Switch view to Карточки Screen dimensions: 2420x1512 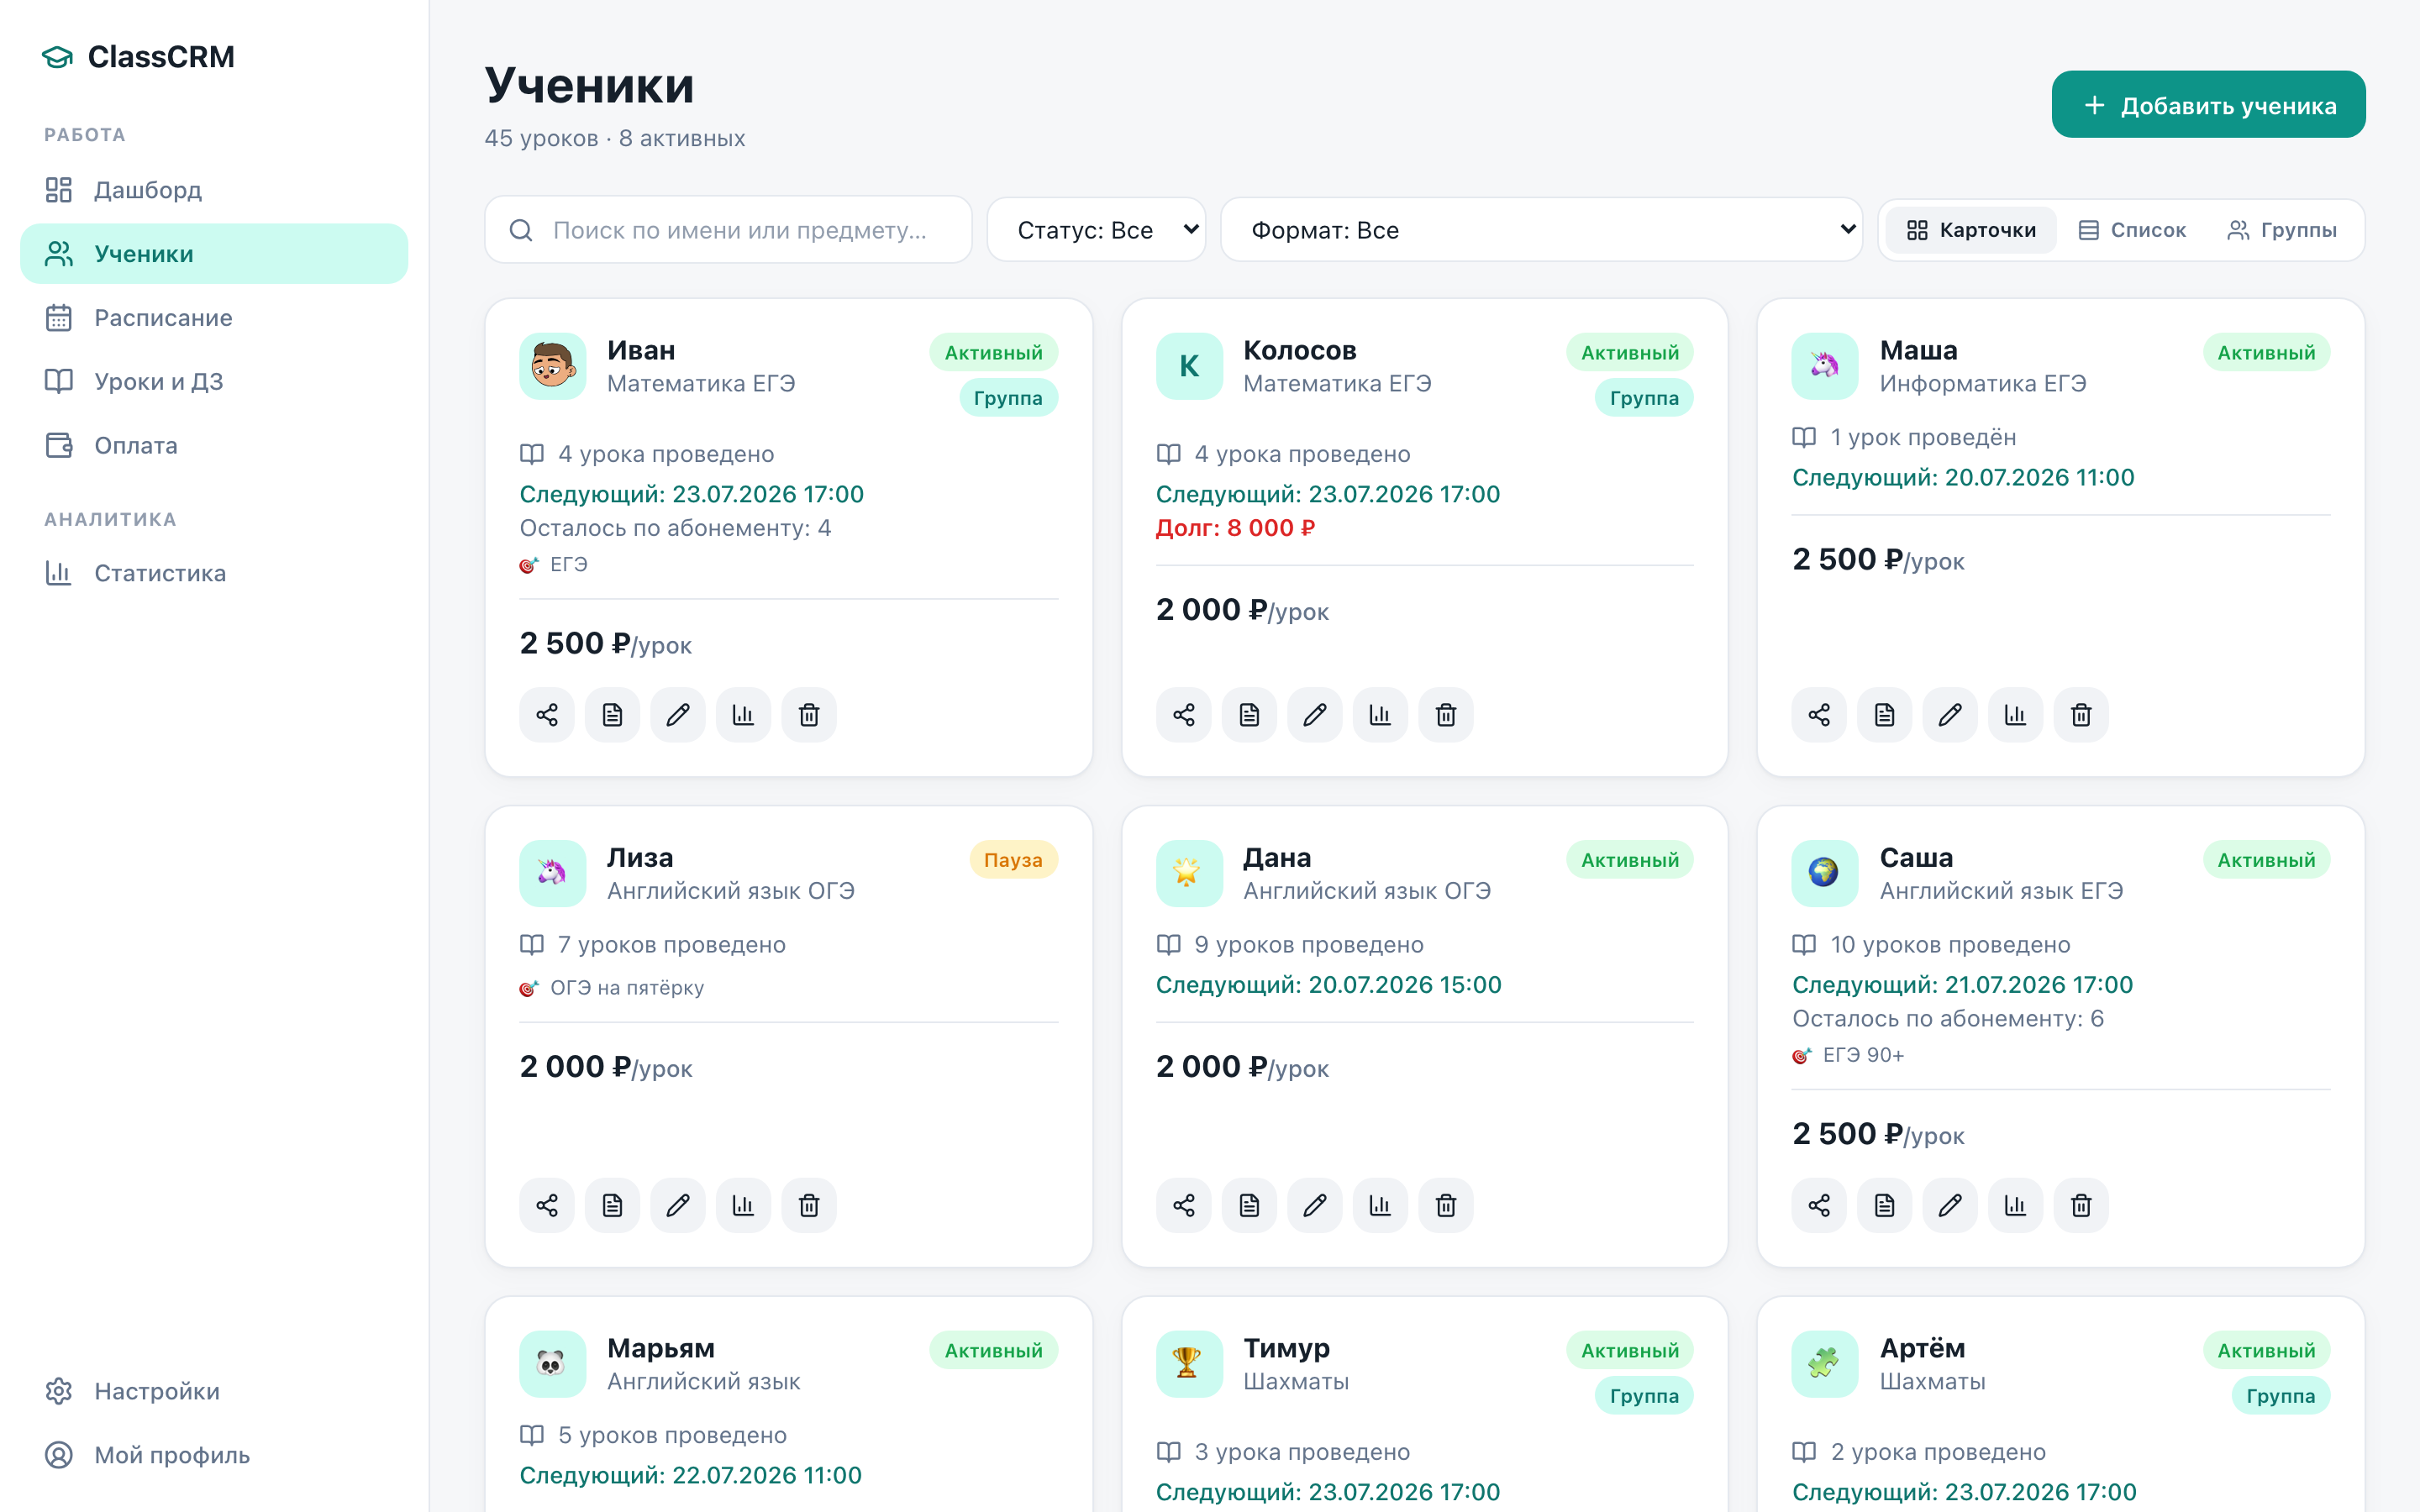click(x=1971, y=230)
